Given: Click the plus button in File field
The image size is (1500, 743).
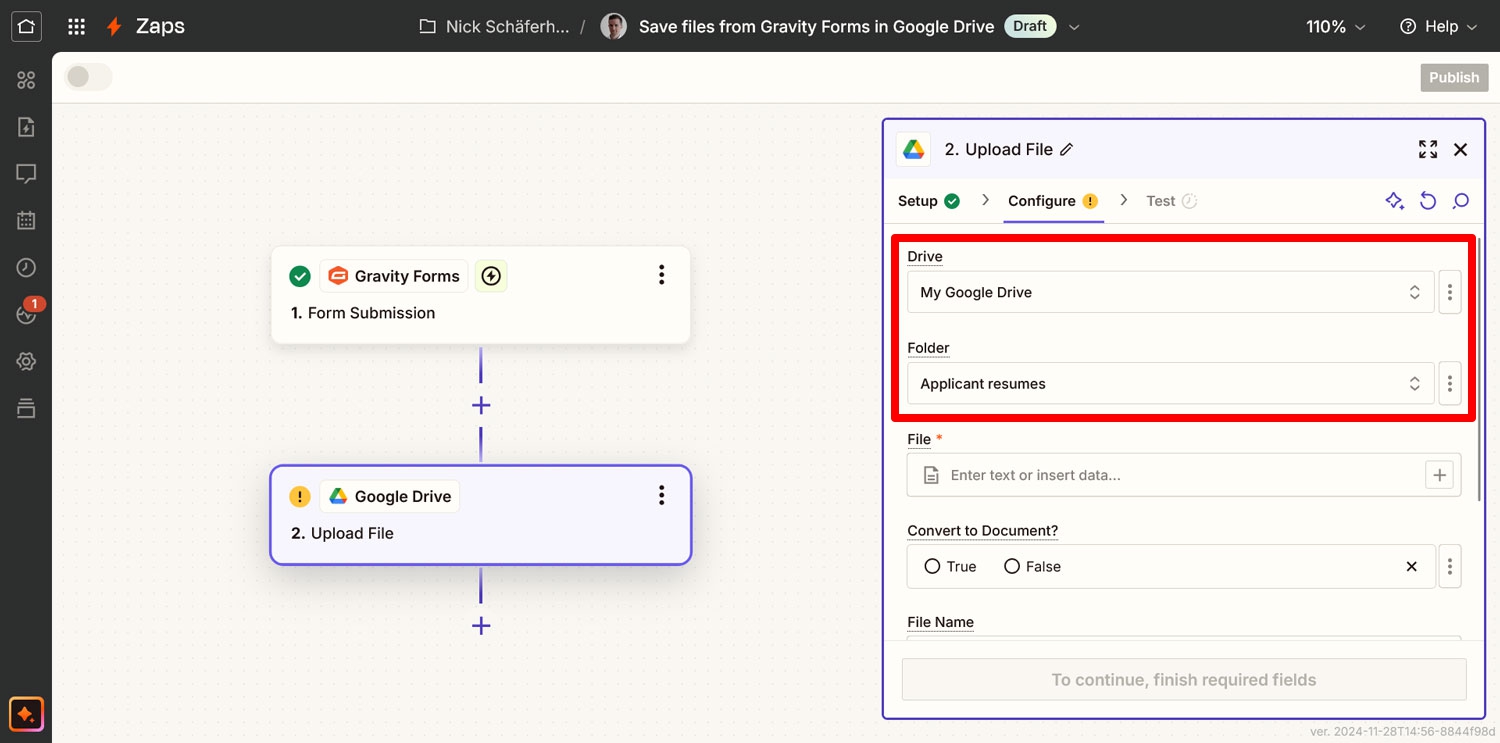Looking at the screenshot, I should tap(1439, 475).
